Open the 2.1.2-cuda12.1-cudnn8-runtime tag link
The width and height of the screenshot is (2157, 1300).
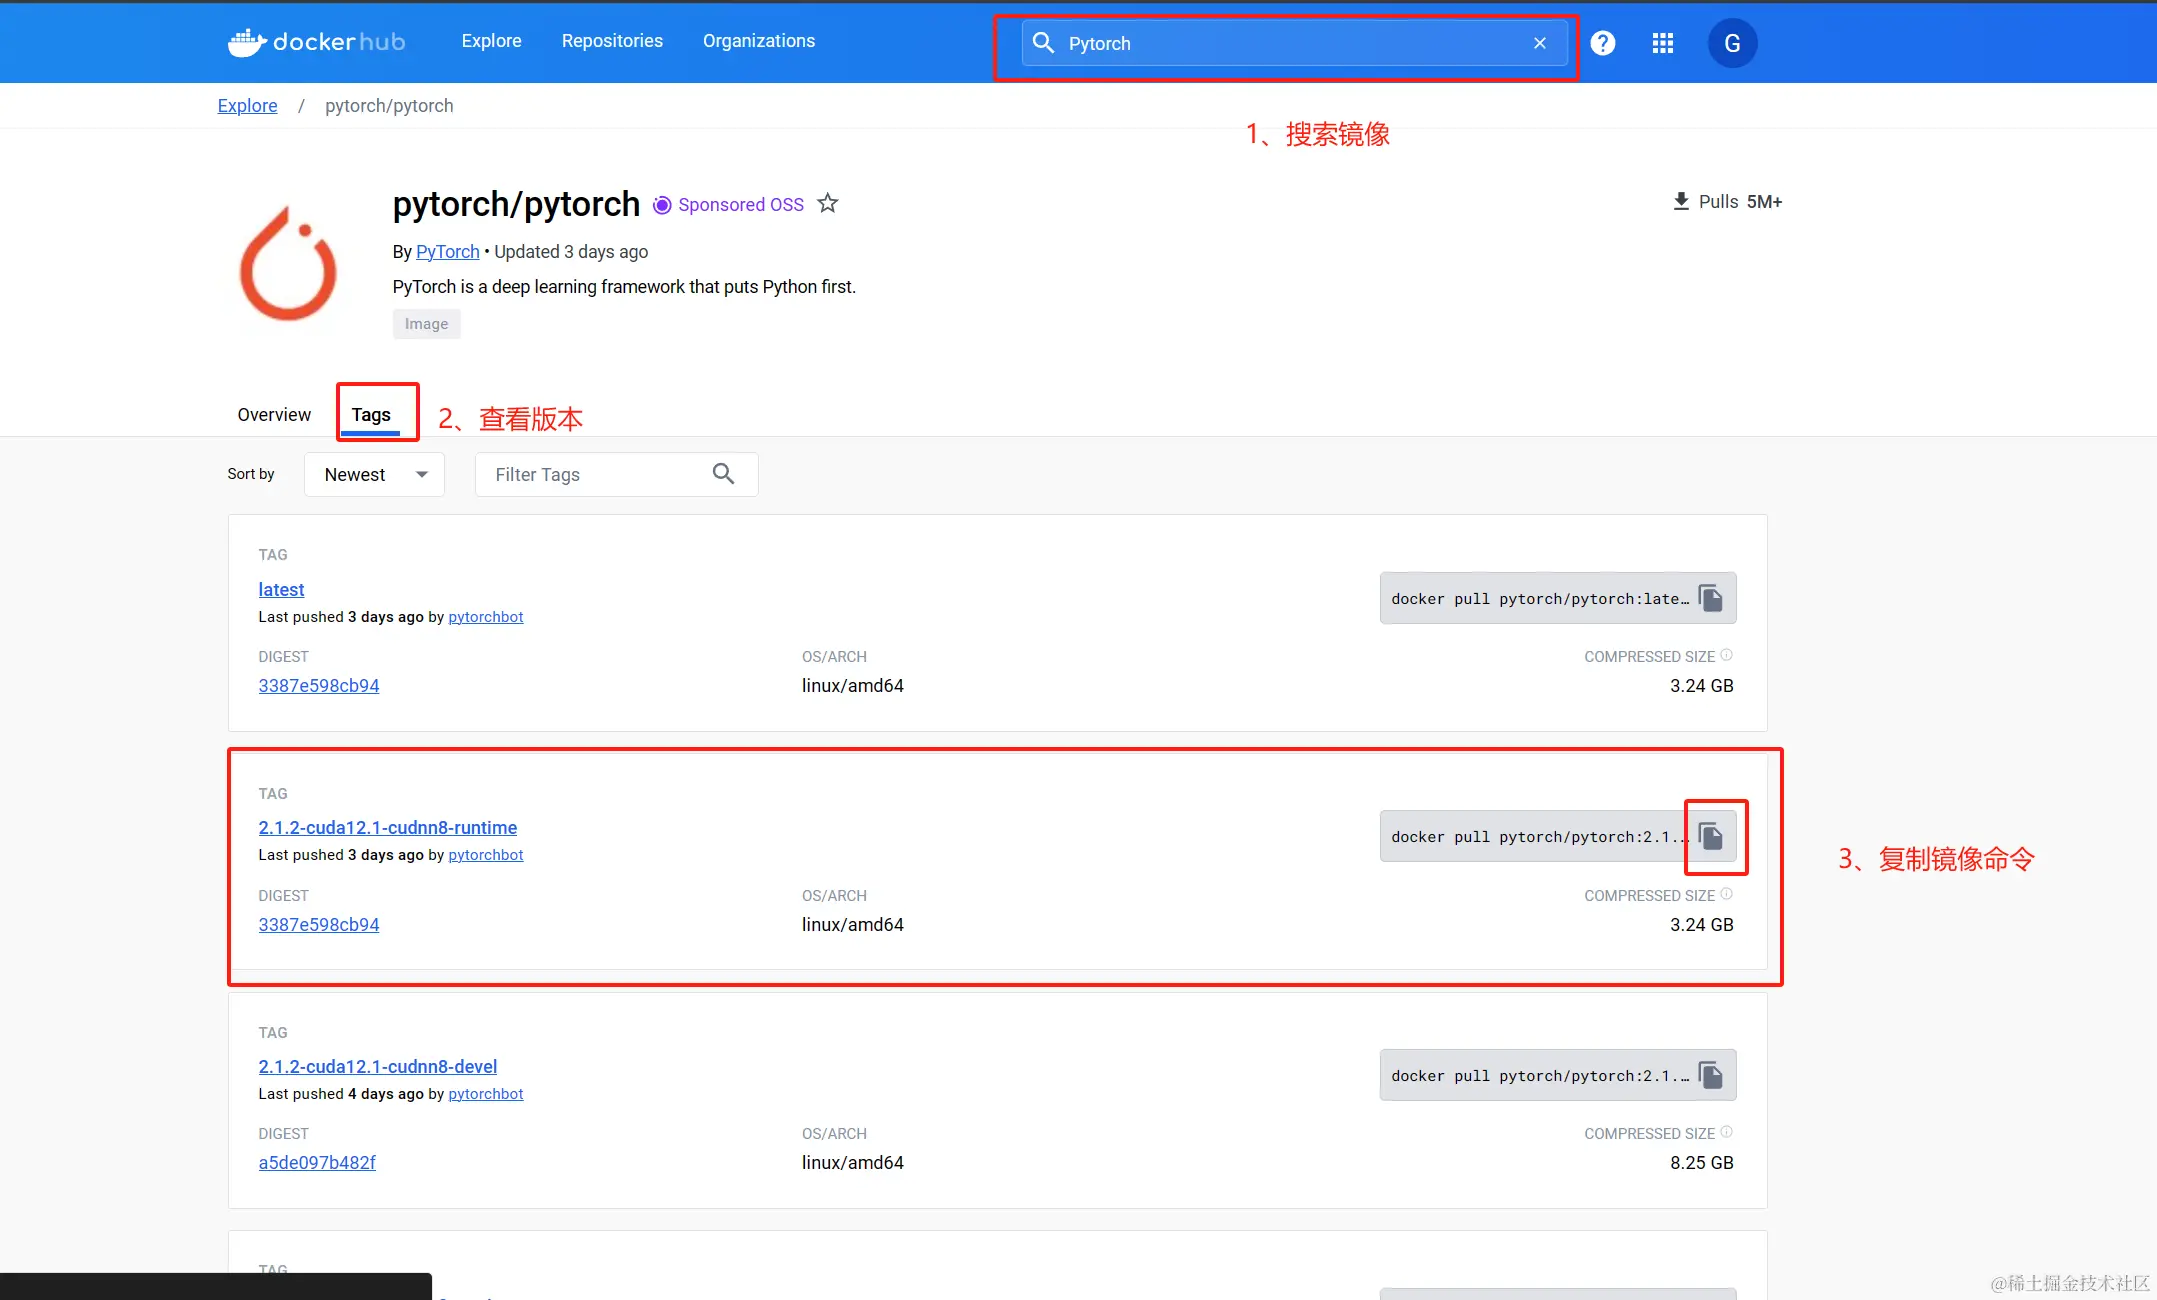[387, 827]
